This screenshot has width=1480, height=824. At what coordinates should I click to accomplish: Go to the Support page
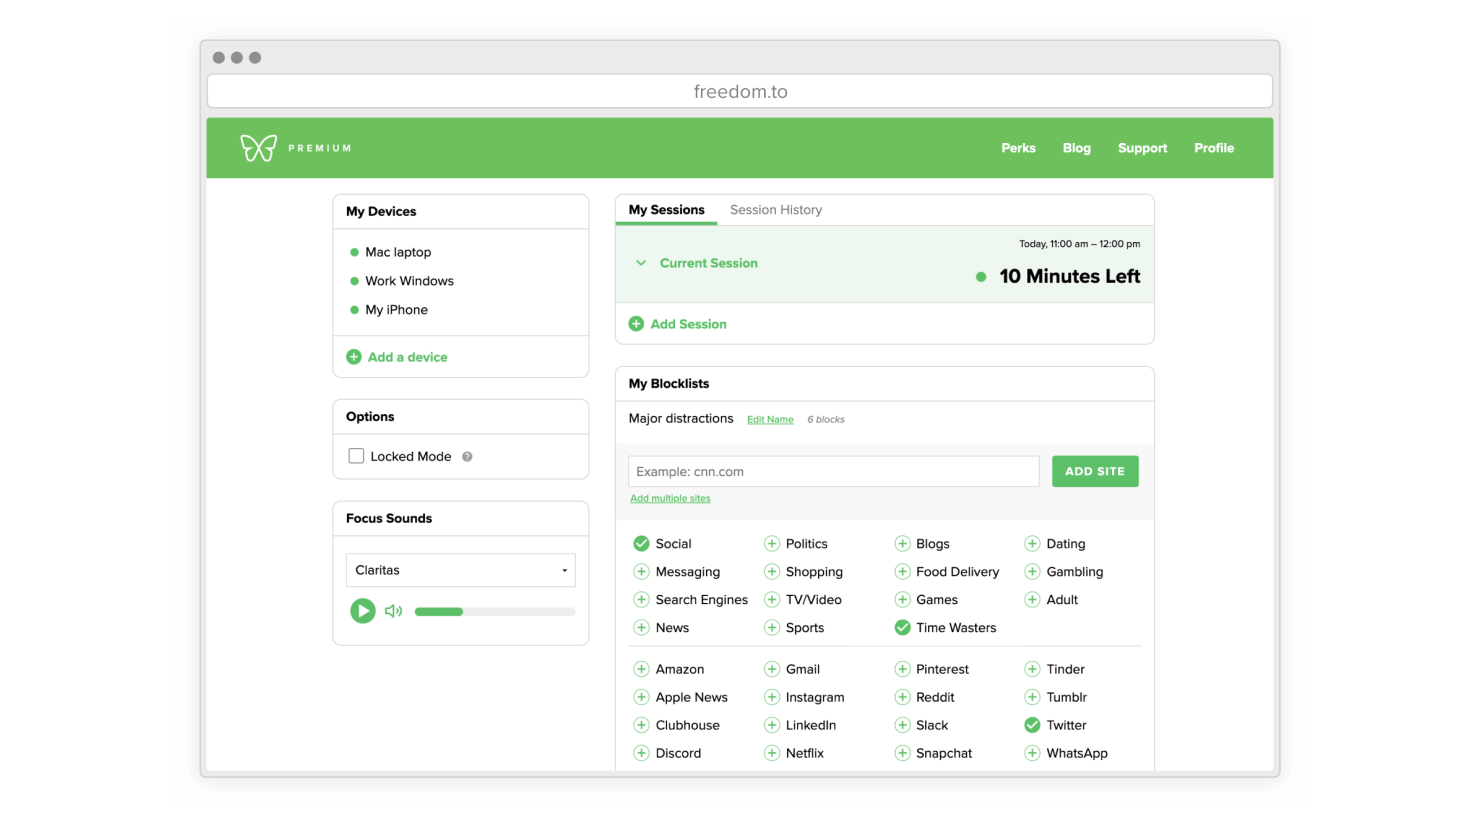tap(1142, 148)
